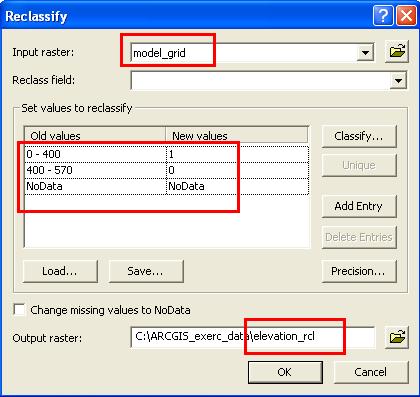Image resolution: width=420 pixels, height=397 pixels.
Task: Select new value cell '1'
Action: (237, 154)
